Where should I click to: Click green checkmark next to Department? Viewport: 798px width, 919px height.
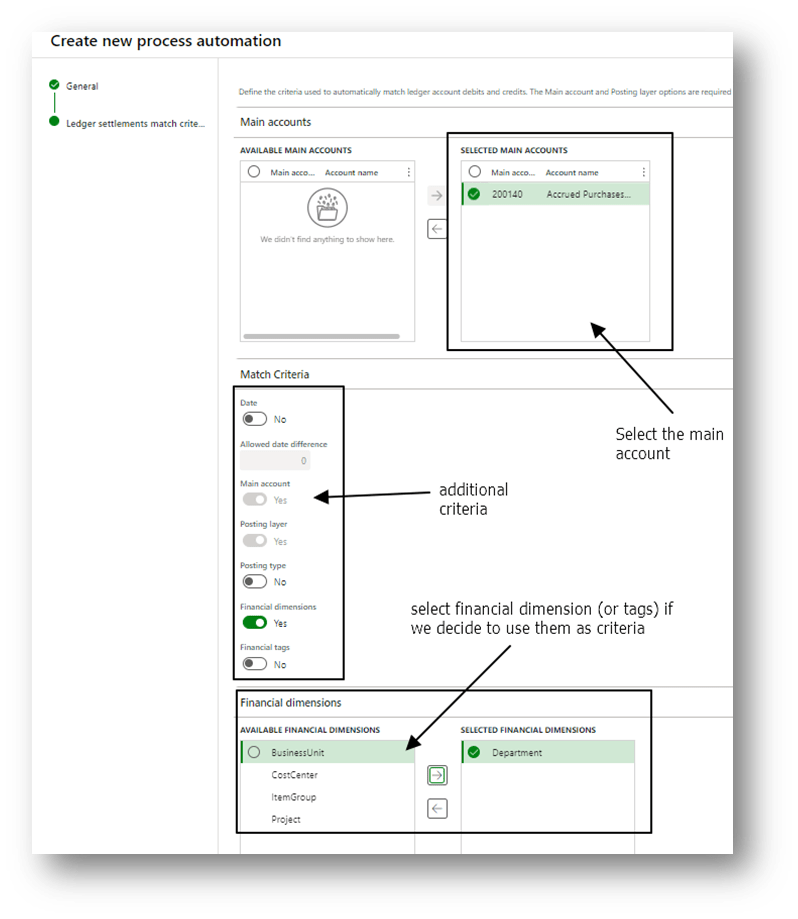(474, 753)
